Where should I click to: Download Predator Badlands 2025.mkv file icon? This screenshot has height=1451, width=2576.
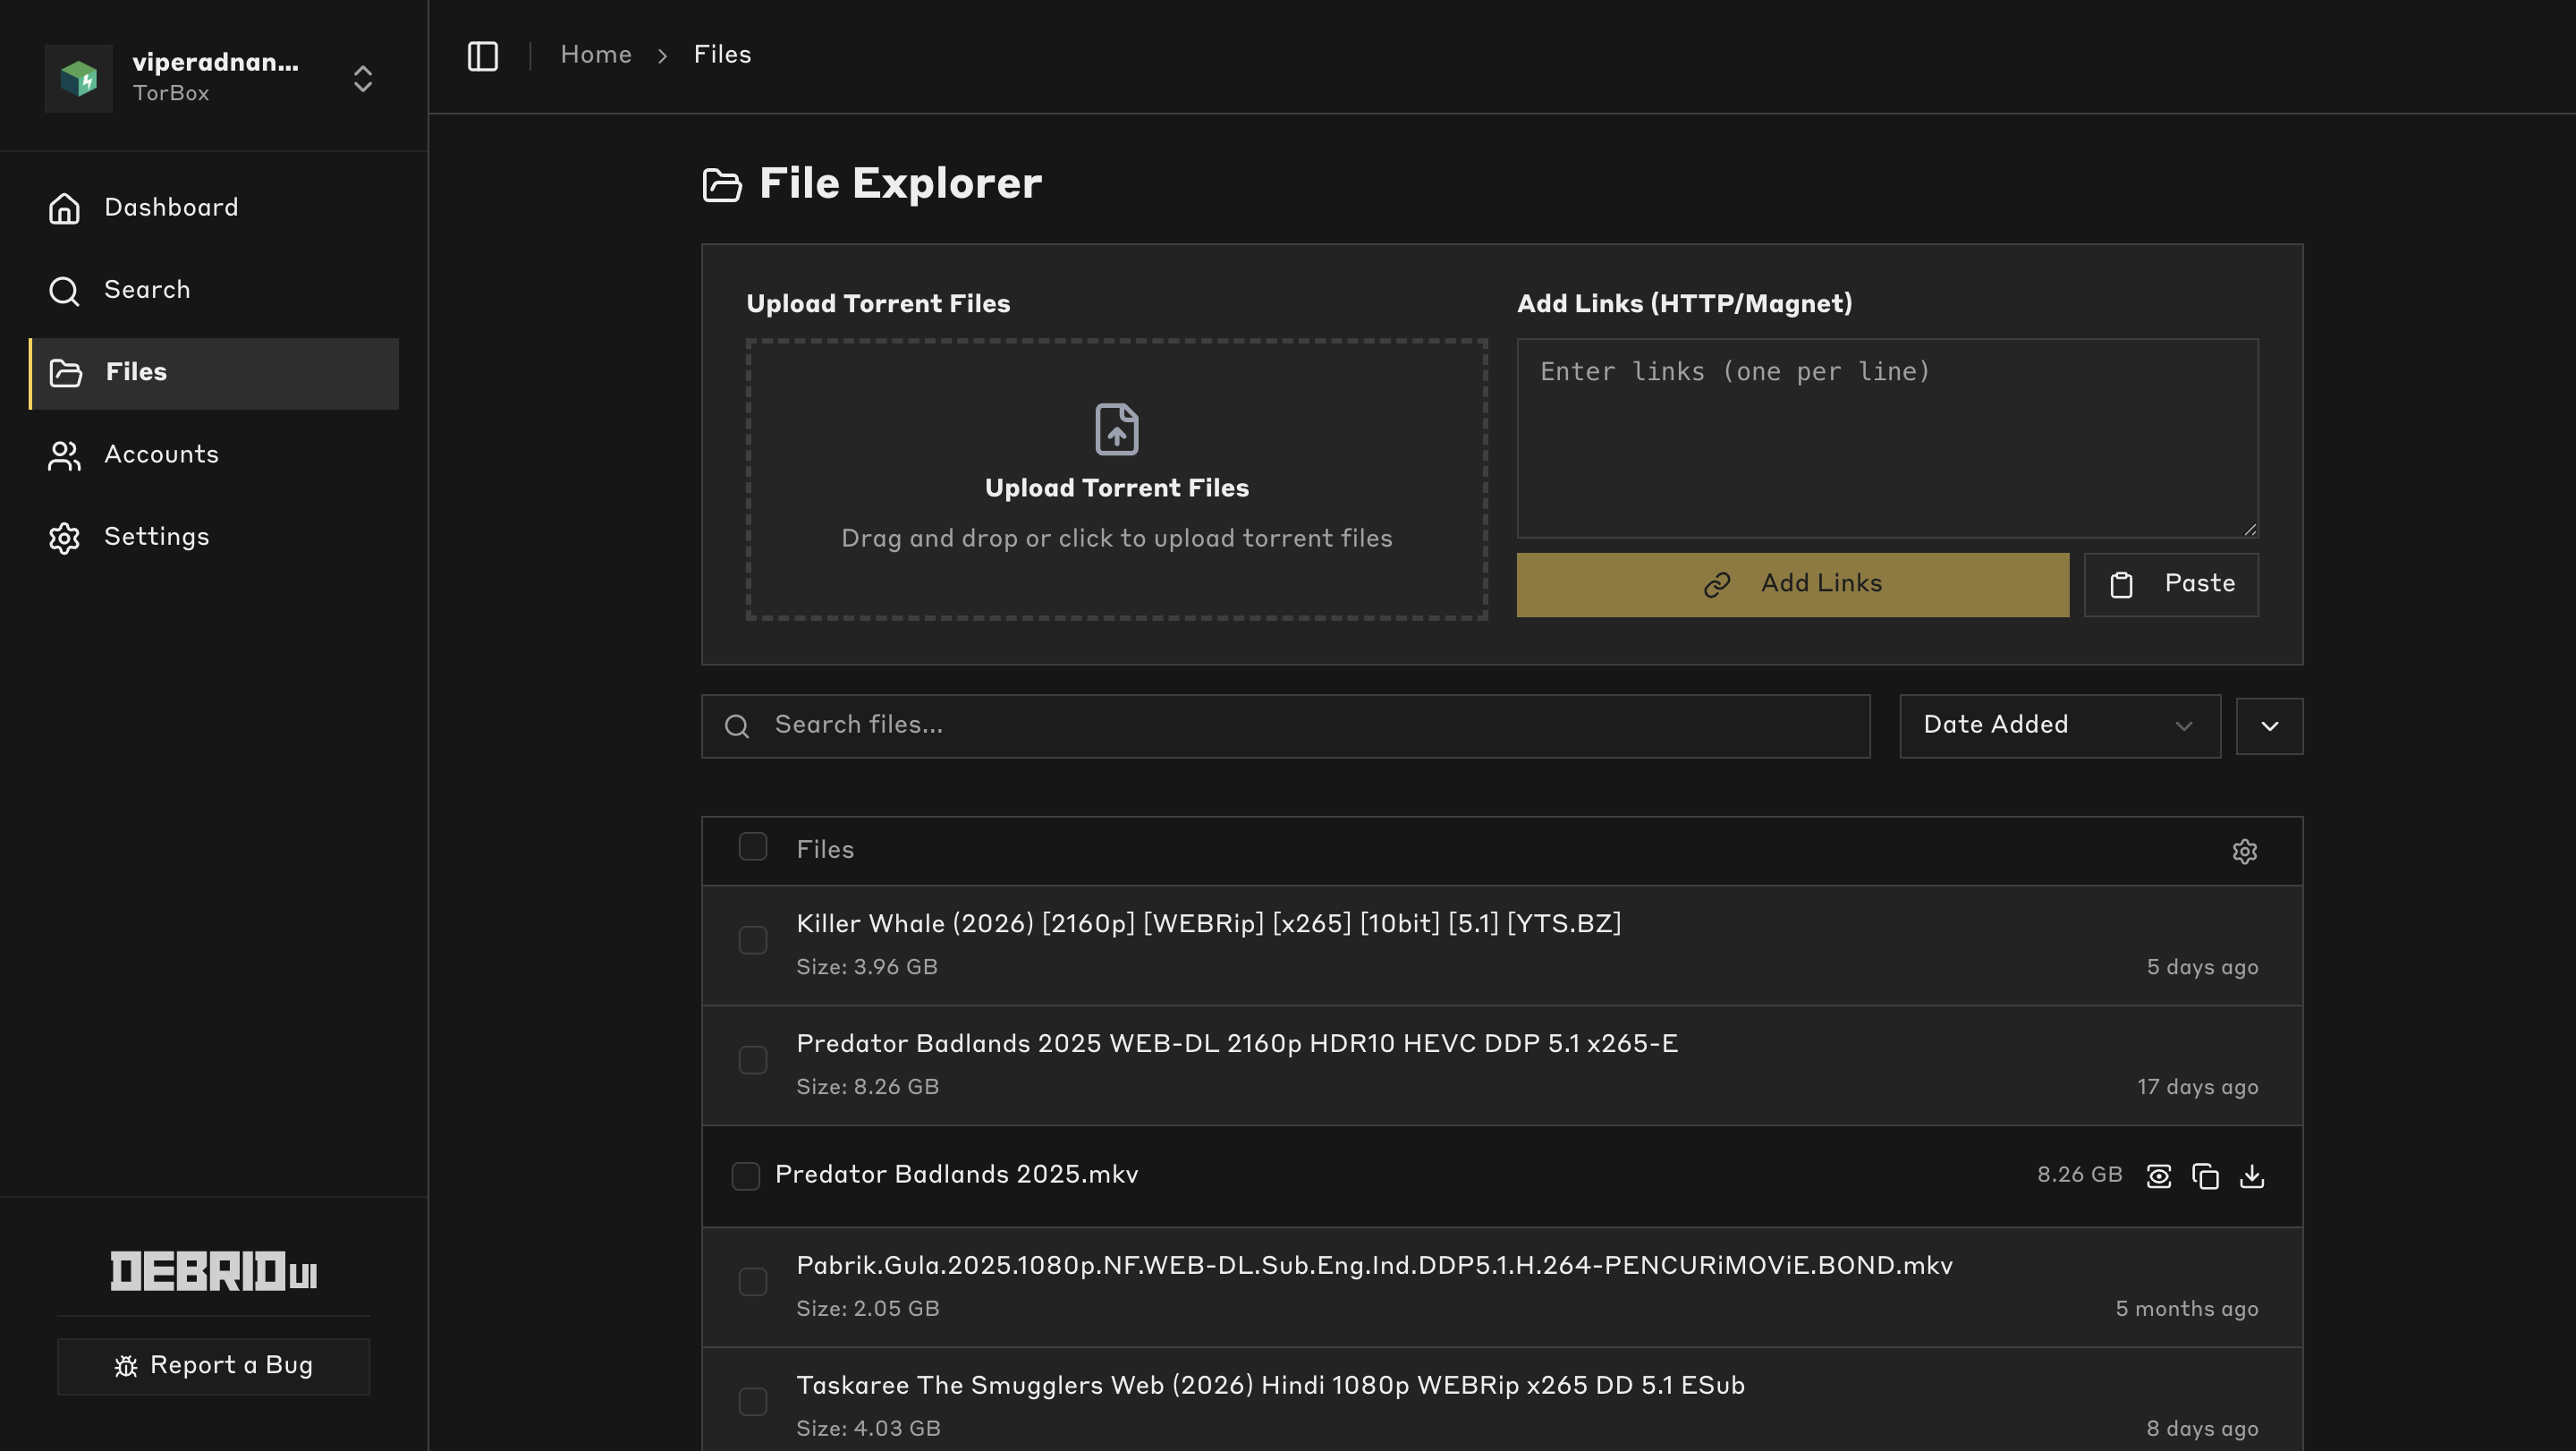(2252, 1176)
